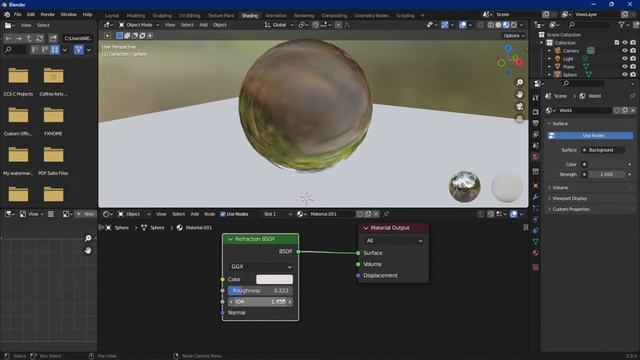The image size is (640, 360).
Task: Switch file browser to thumbnail display
Action: pyautogui.click(x=55, y=50)
